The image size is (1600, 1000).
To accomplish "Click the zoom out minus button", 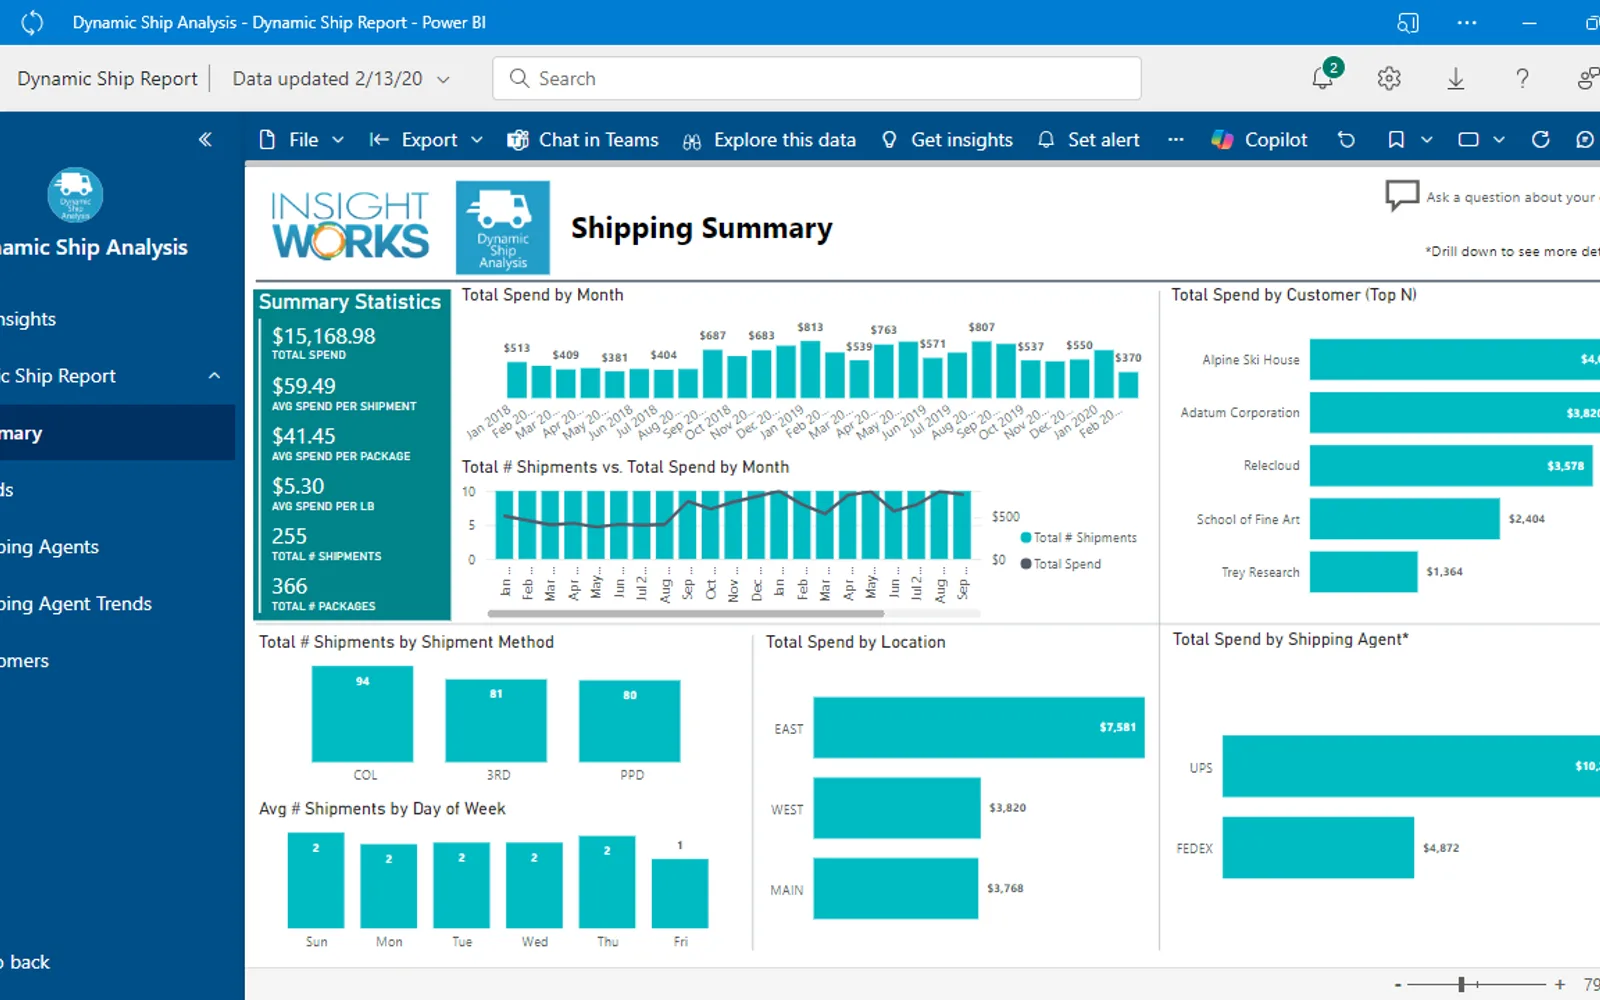I will pos(1398,985).
